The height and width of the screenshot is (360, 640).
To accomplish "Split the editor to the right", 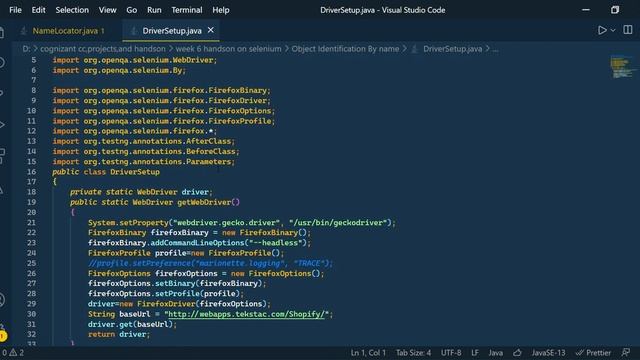I will click(x=628, y=30).
